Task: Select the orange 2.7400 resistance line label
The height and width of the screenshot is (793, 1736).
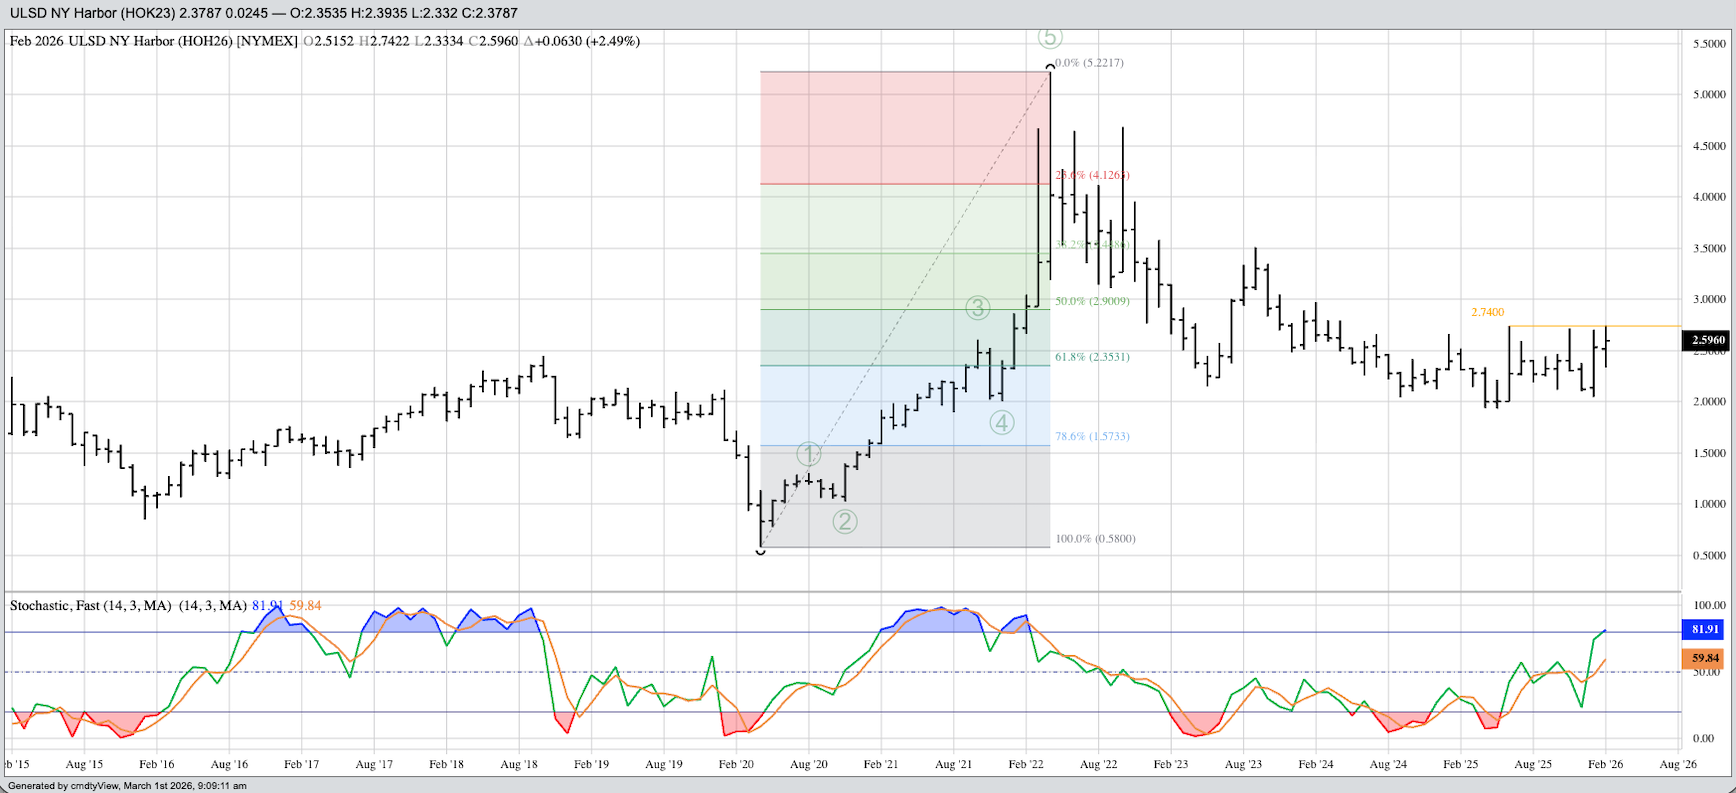Action: (x=1487, y=313)
